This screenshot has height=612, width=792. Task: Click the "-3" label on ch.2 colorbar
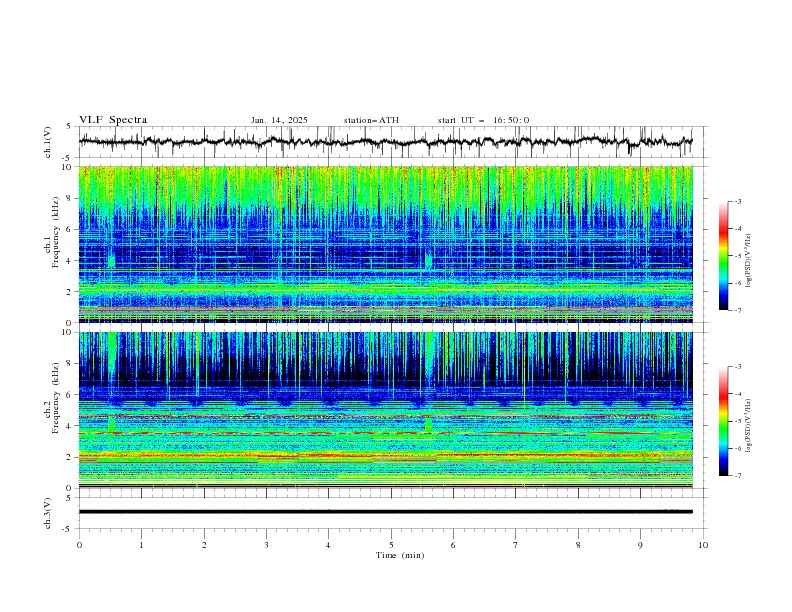[x=737, y=367]
